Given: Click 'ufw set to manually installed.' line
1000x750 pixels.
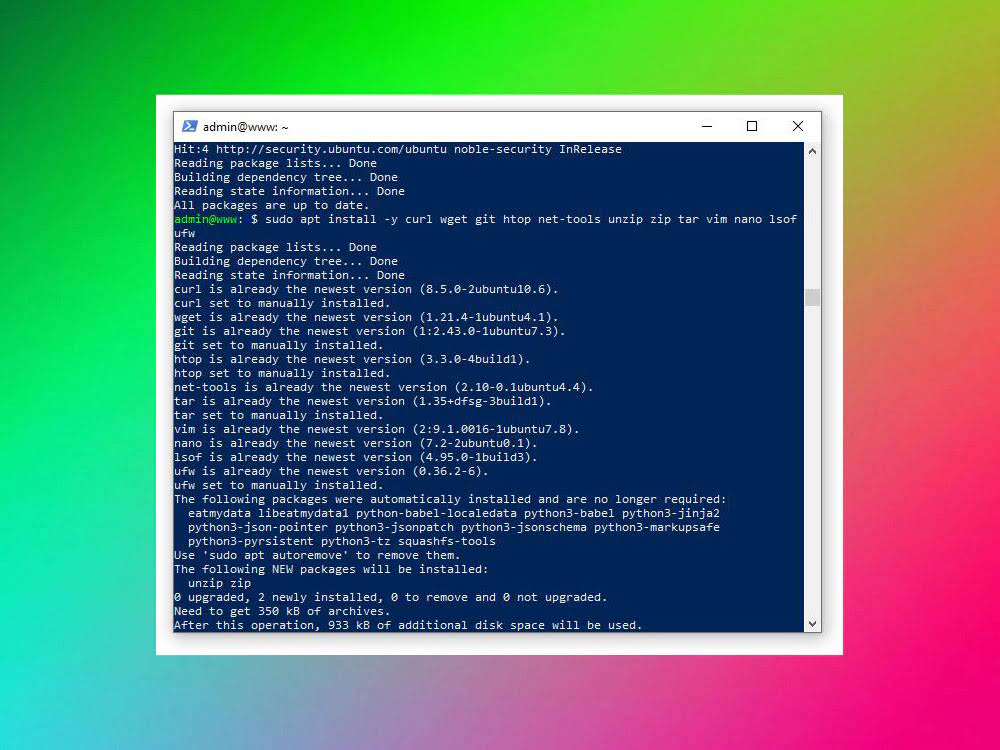Looking at the screenshot, I should click(279, 486).
